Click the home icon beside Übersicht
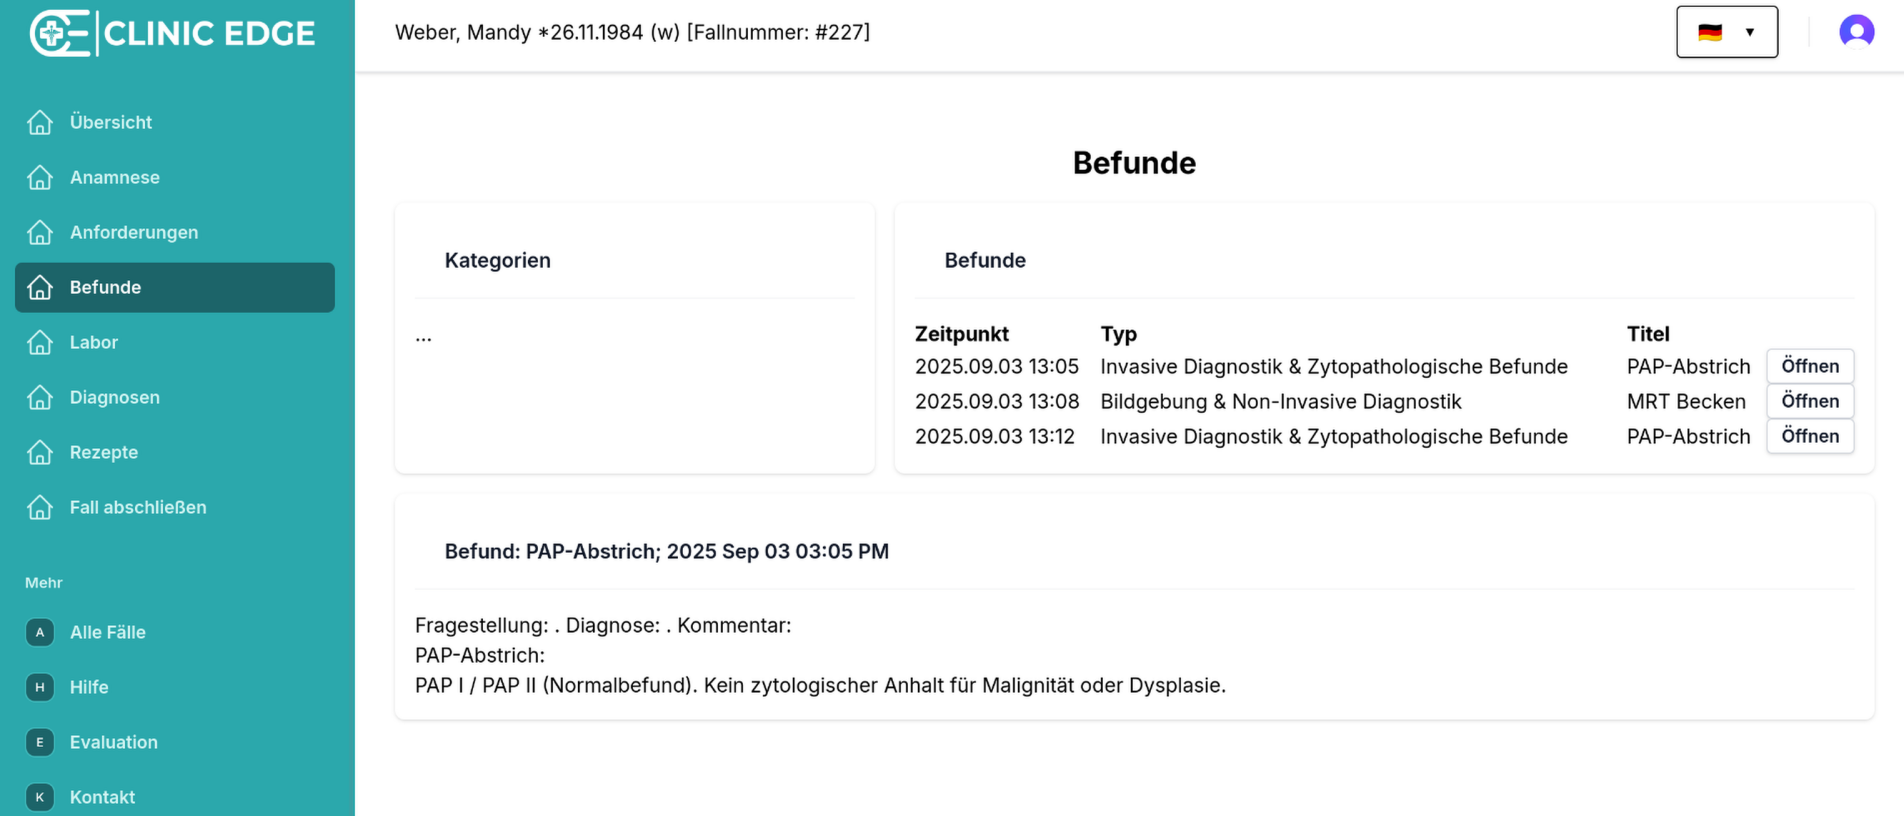Viewport: 1904px width, 816px height. (x=40, y=122)
